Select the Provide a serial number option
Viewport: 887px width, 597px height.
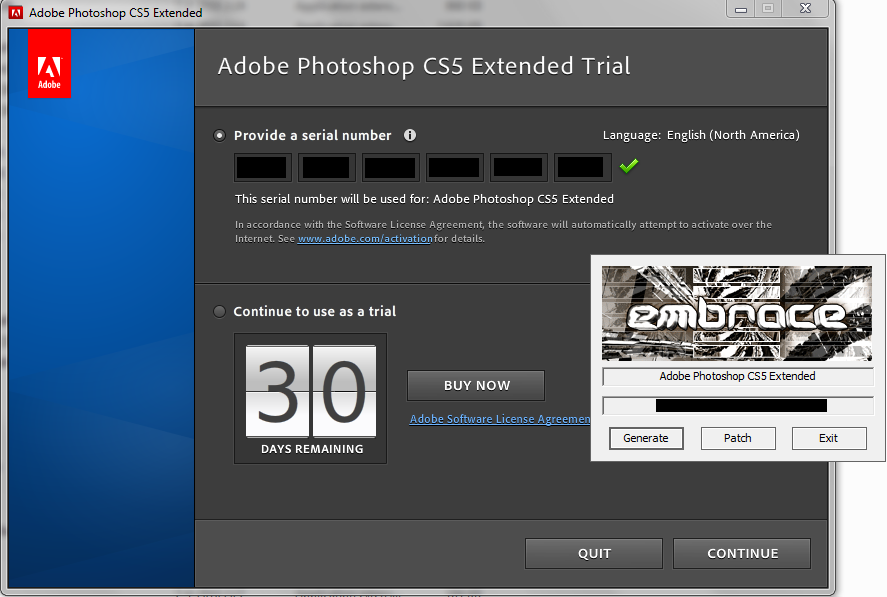pos(219,136)
